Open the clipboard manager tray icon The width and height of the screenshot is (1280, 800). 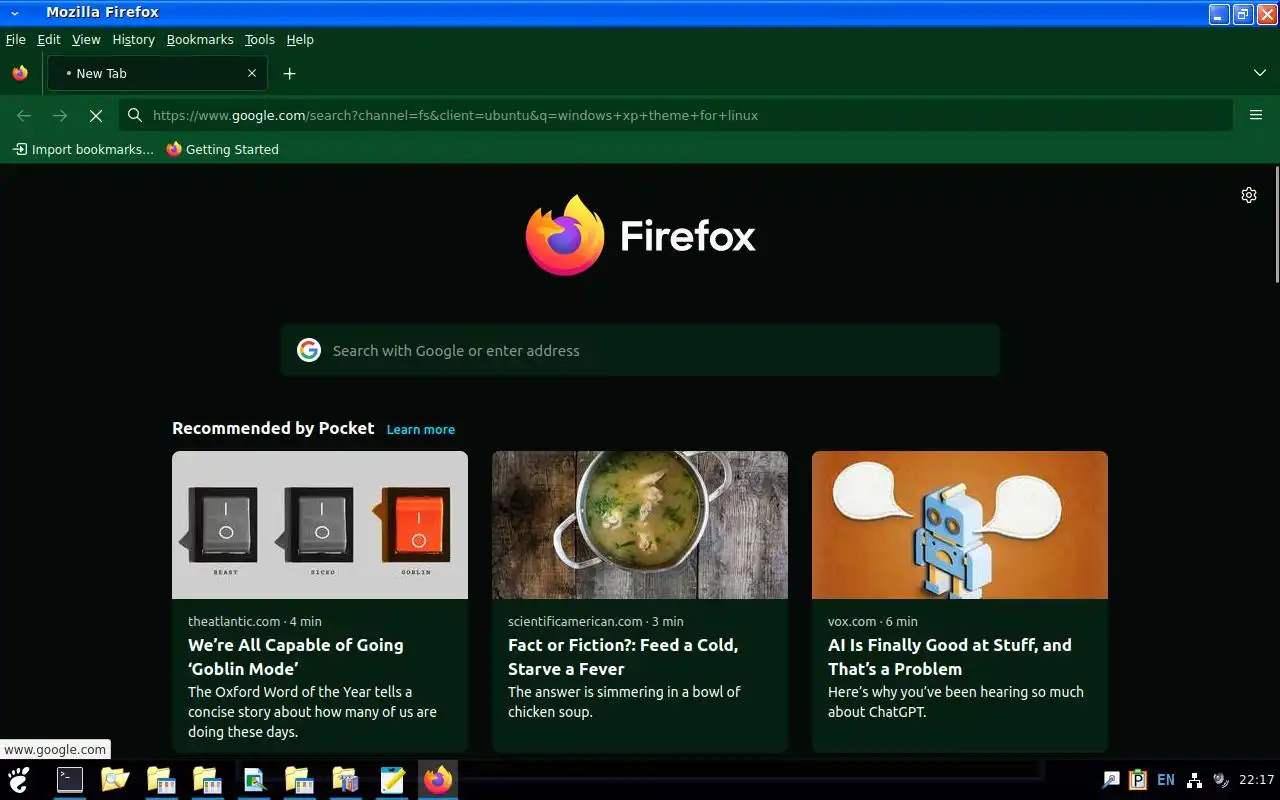1138,780
